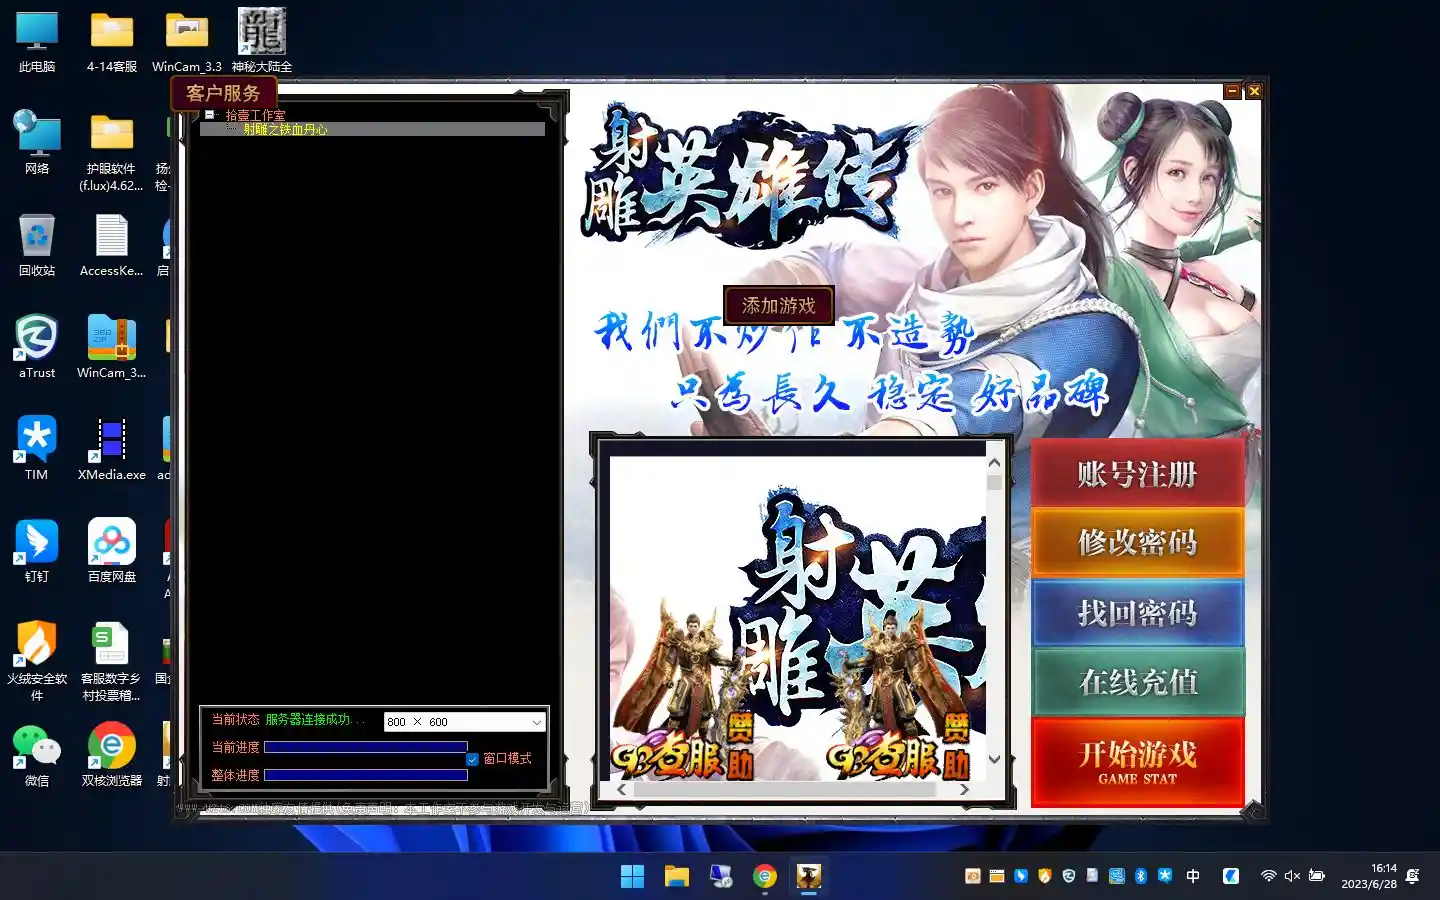Open 火绒安全软件 desktop icon

tap(37, 660)
